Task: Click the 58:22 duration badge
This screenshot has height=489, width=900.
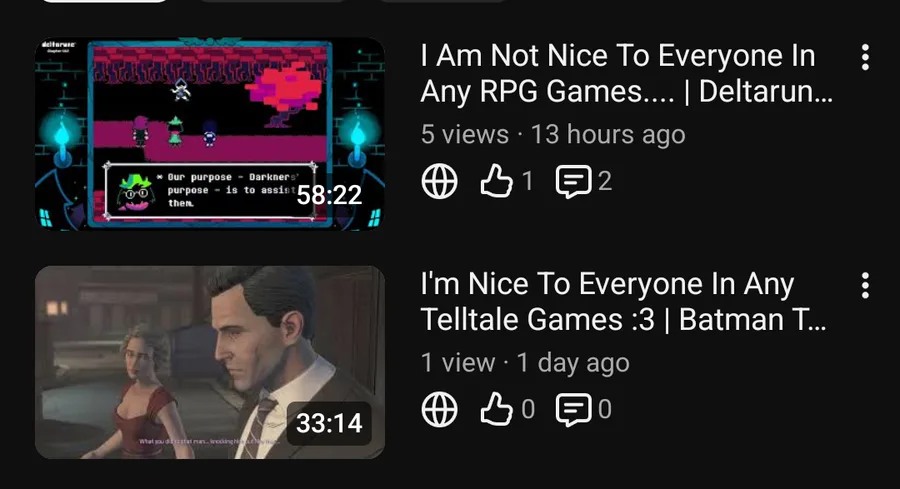Action: click(x=329, y=195)
